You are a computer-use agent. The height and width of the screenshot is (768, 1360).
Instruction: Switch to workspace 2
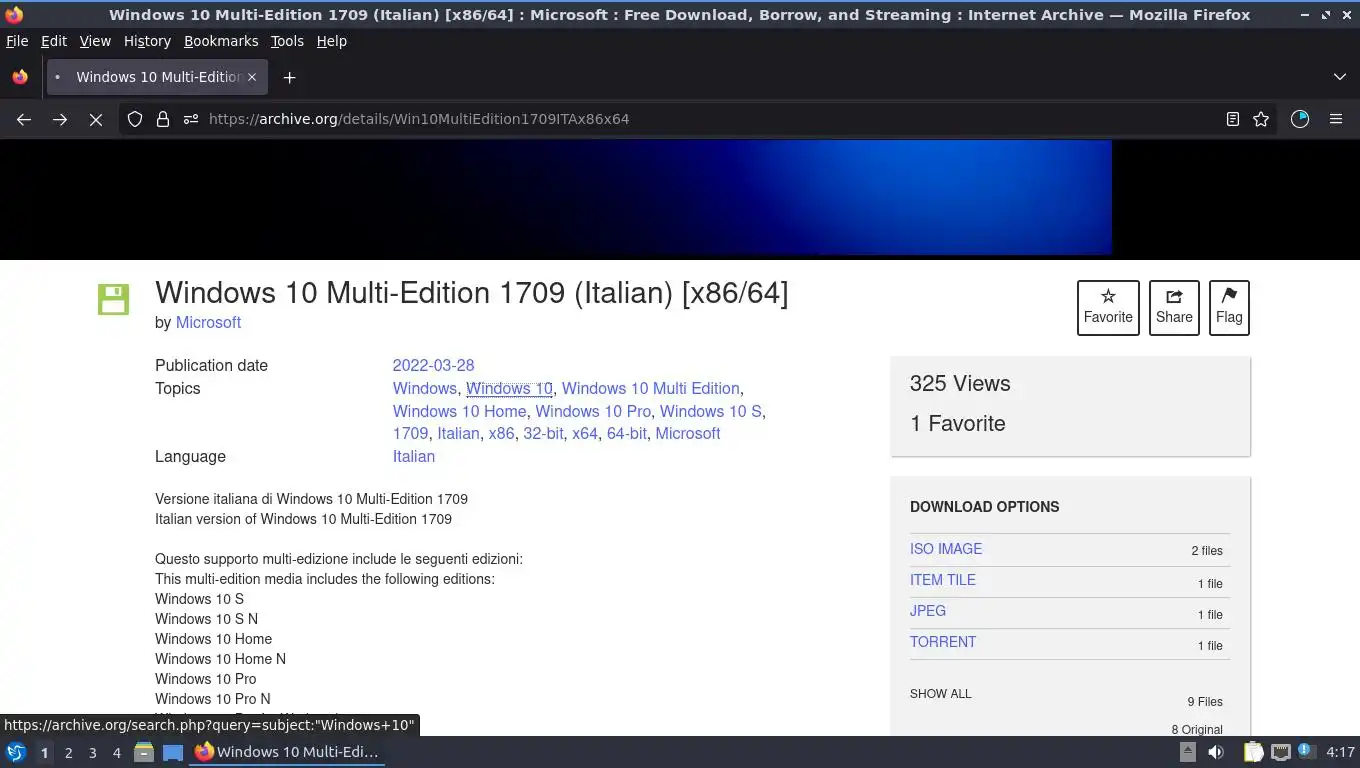tap(68, 752)
